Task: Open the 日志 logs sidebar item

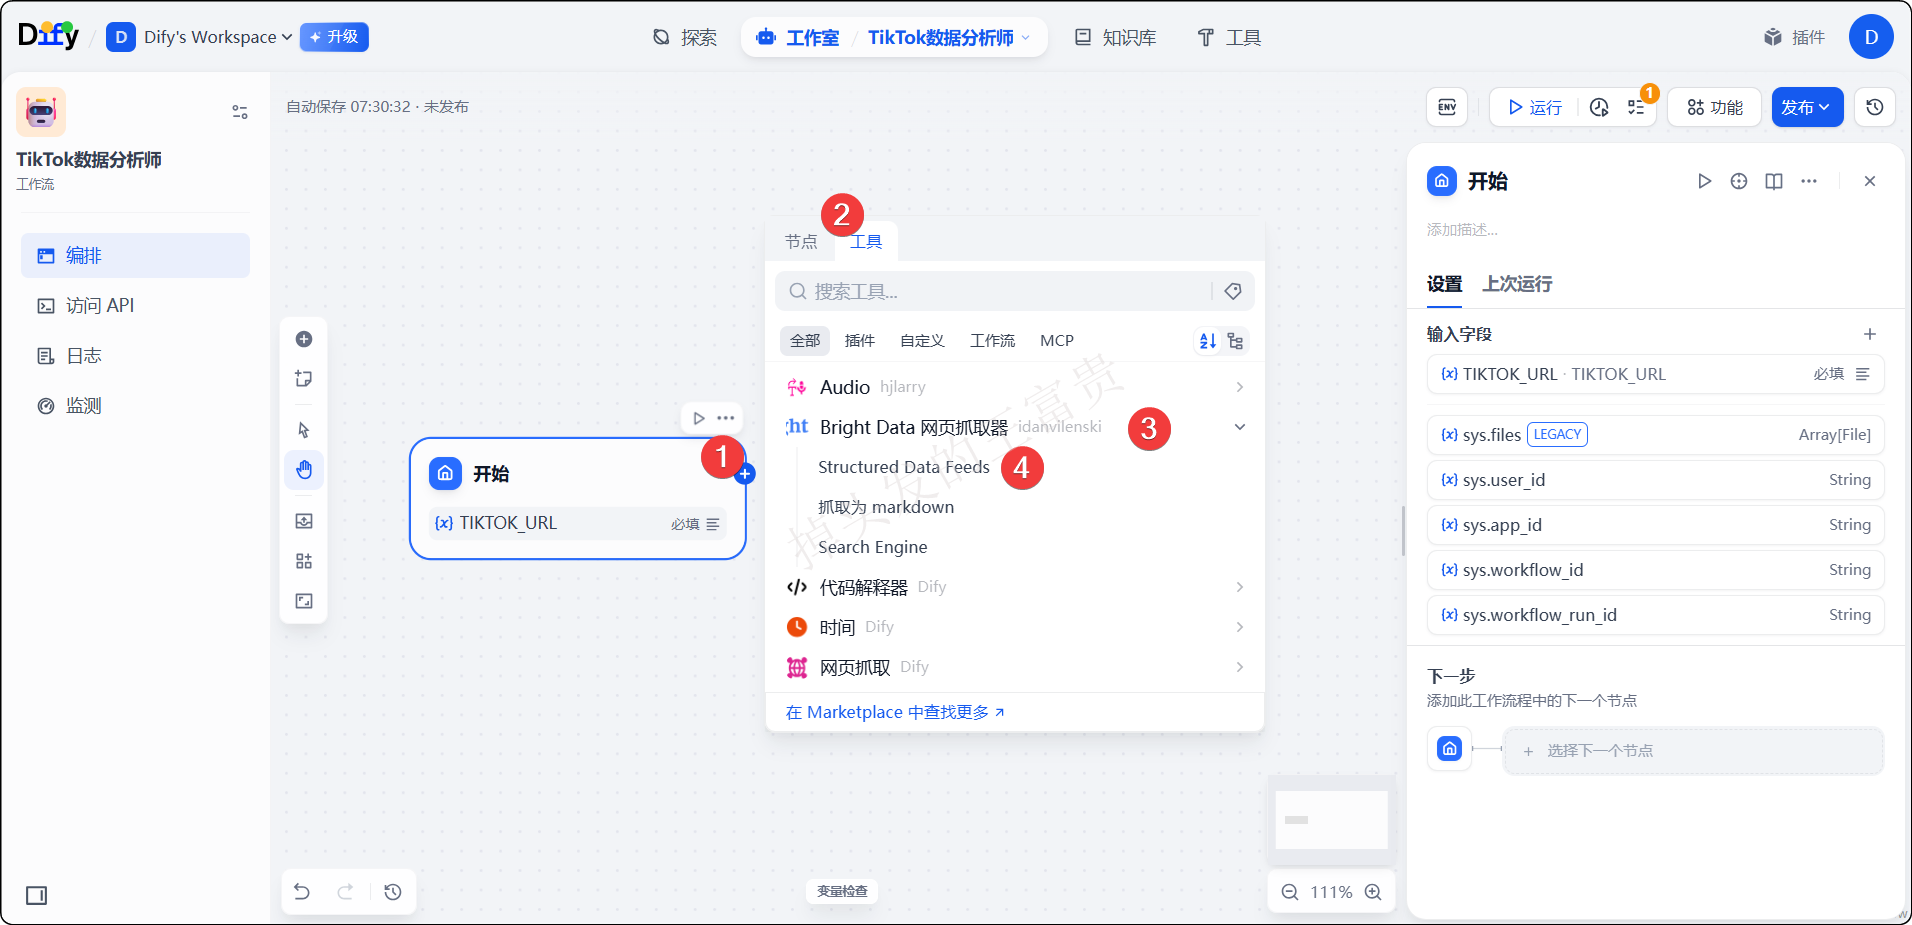Action: [x=135, y=355]
